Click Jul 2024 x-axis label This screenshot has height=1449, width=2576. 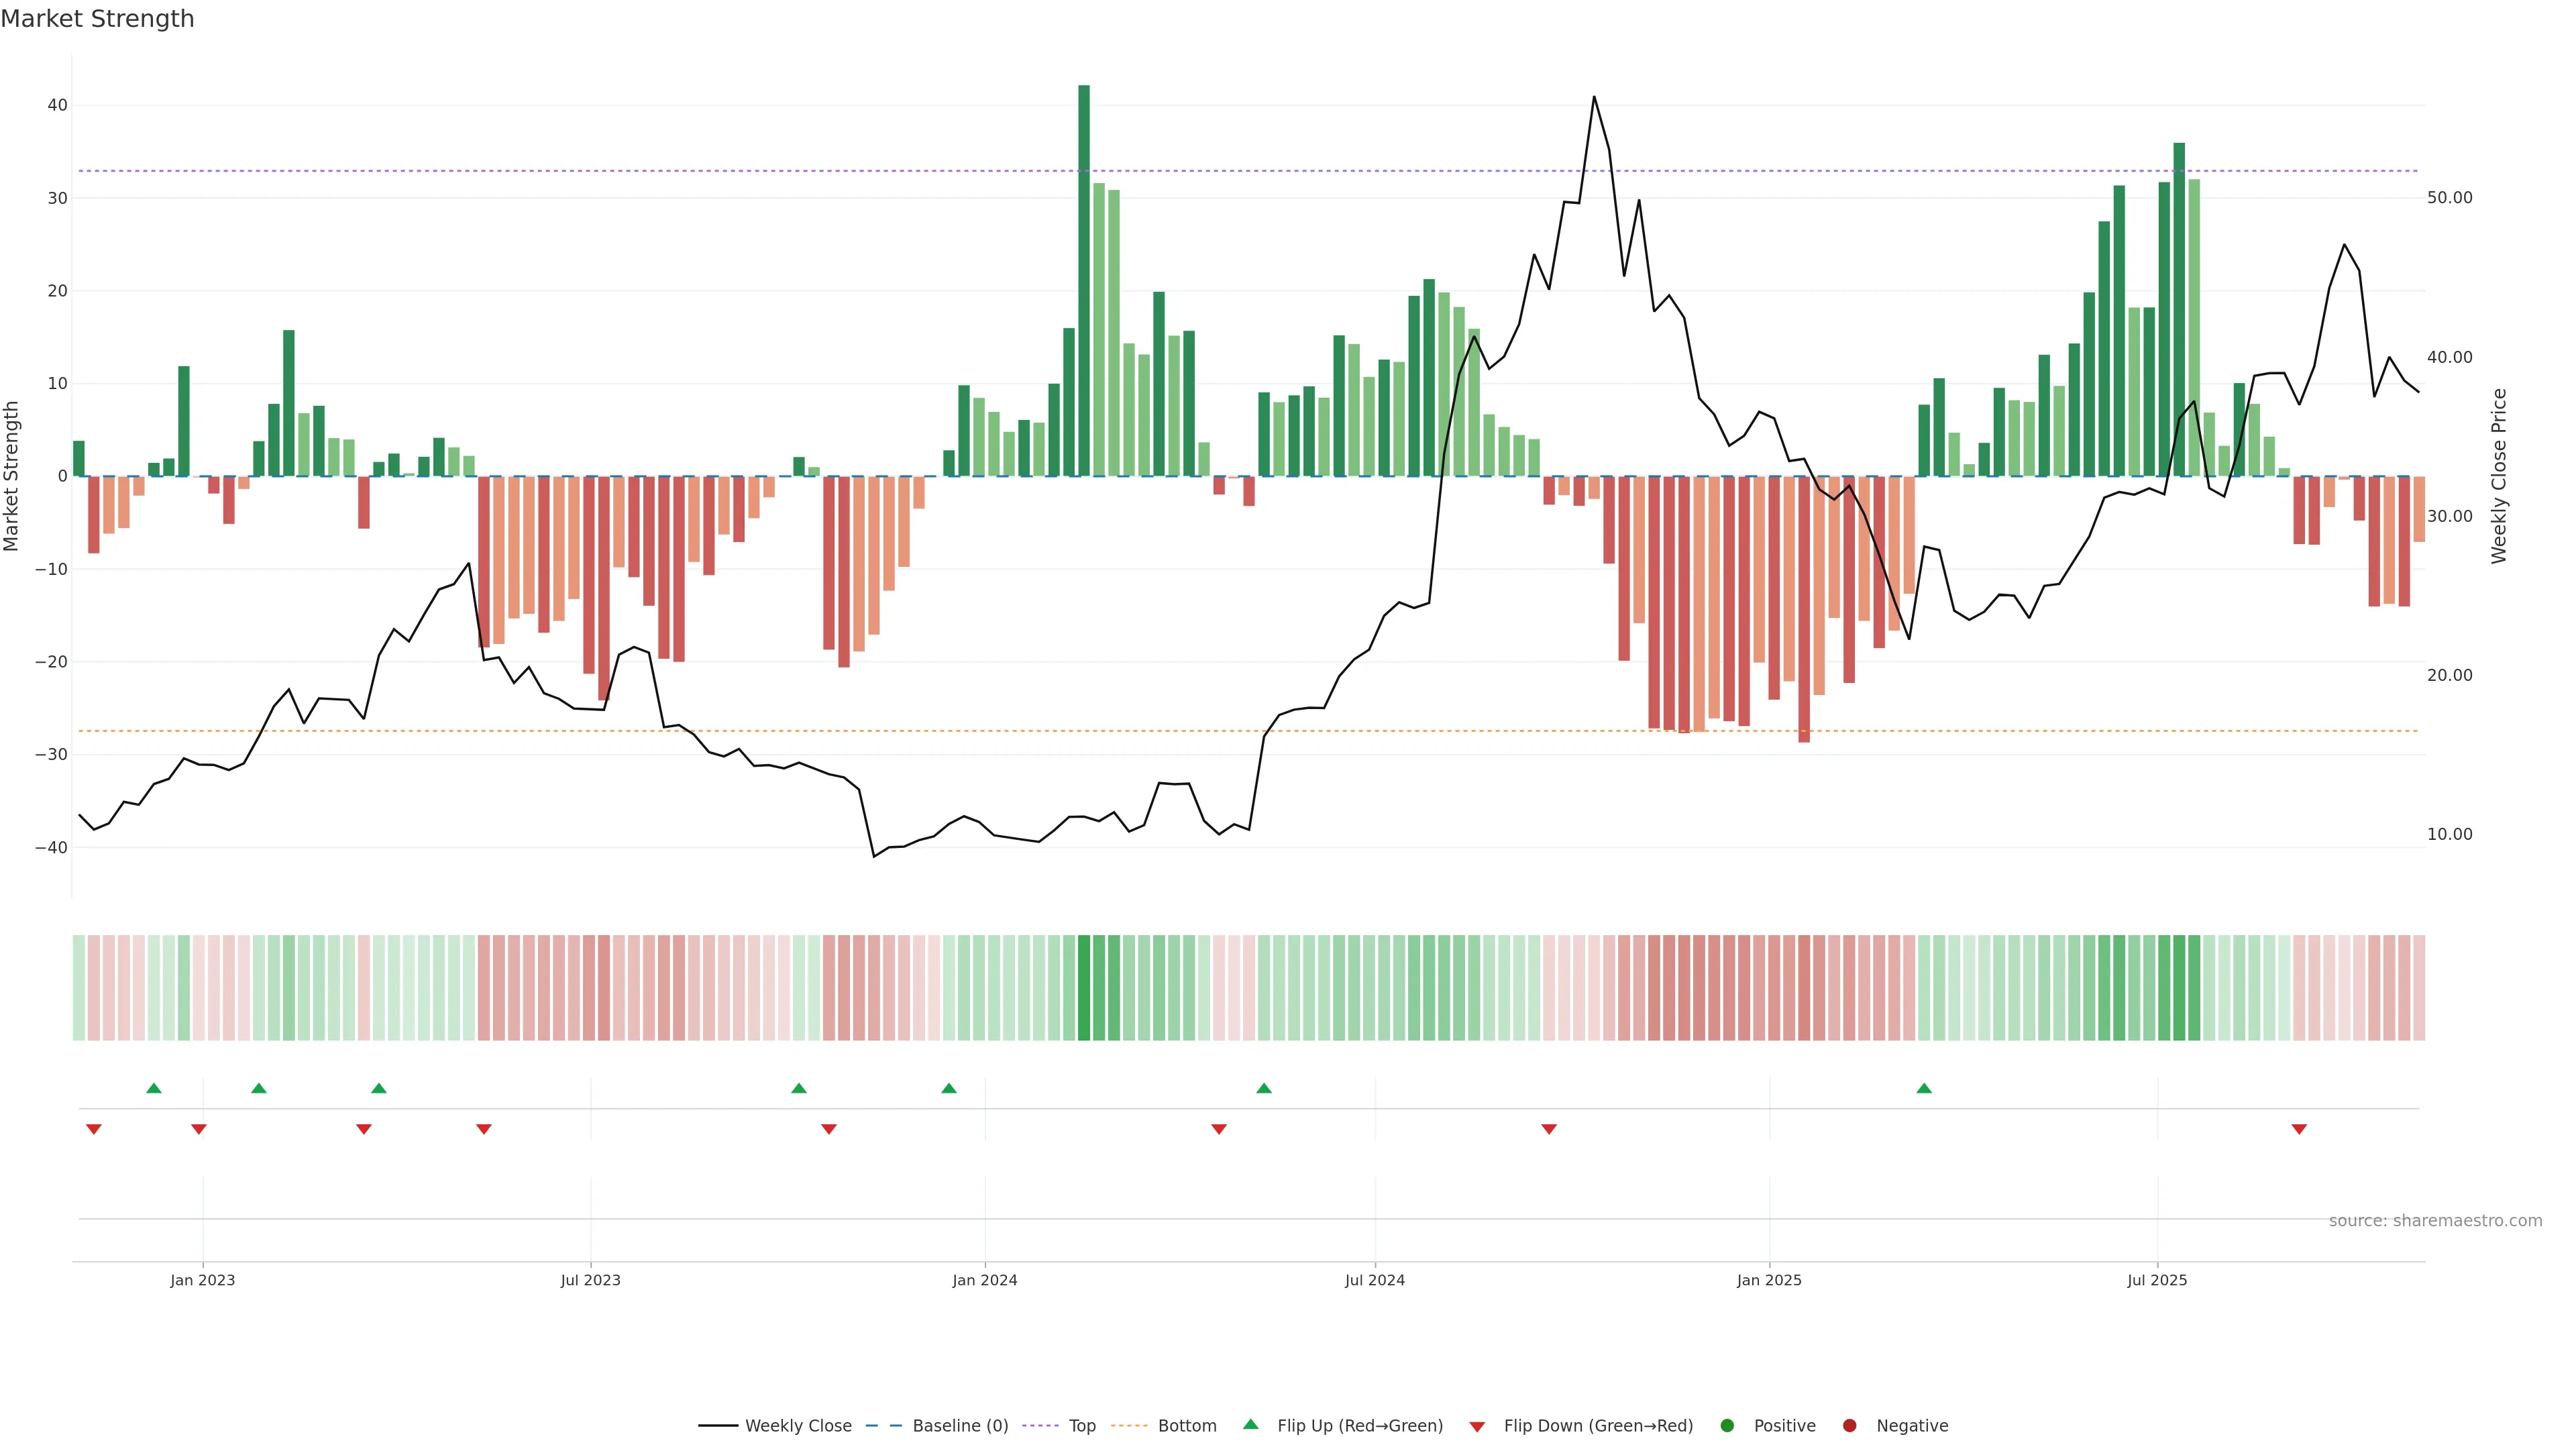(1374, 1280)
